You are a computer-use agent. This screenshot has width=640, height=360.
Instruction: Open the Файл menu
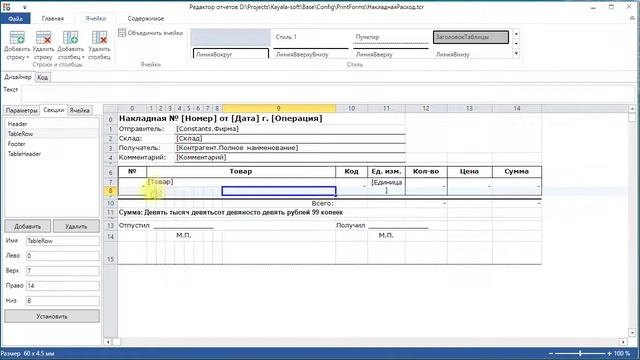coord(15,19)
